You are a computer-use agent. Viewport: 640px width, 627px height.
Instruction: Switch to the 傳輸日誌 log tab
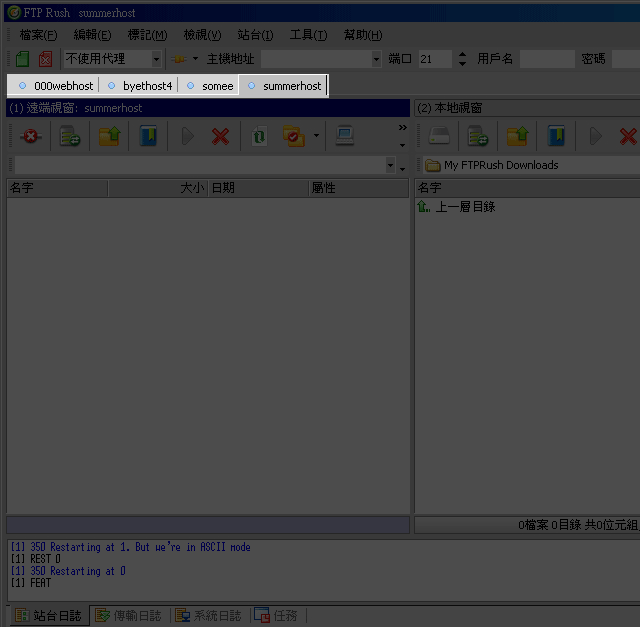[129, 615]
